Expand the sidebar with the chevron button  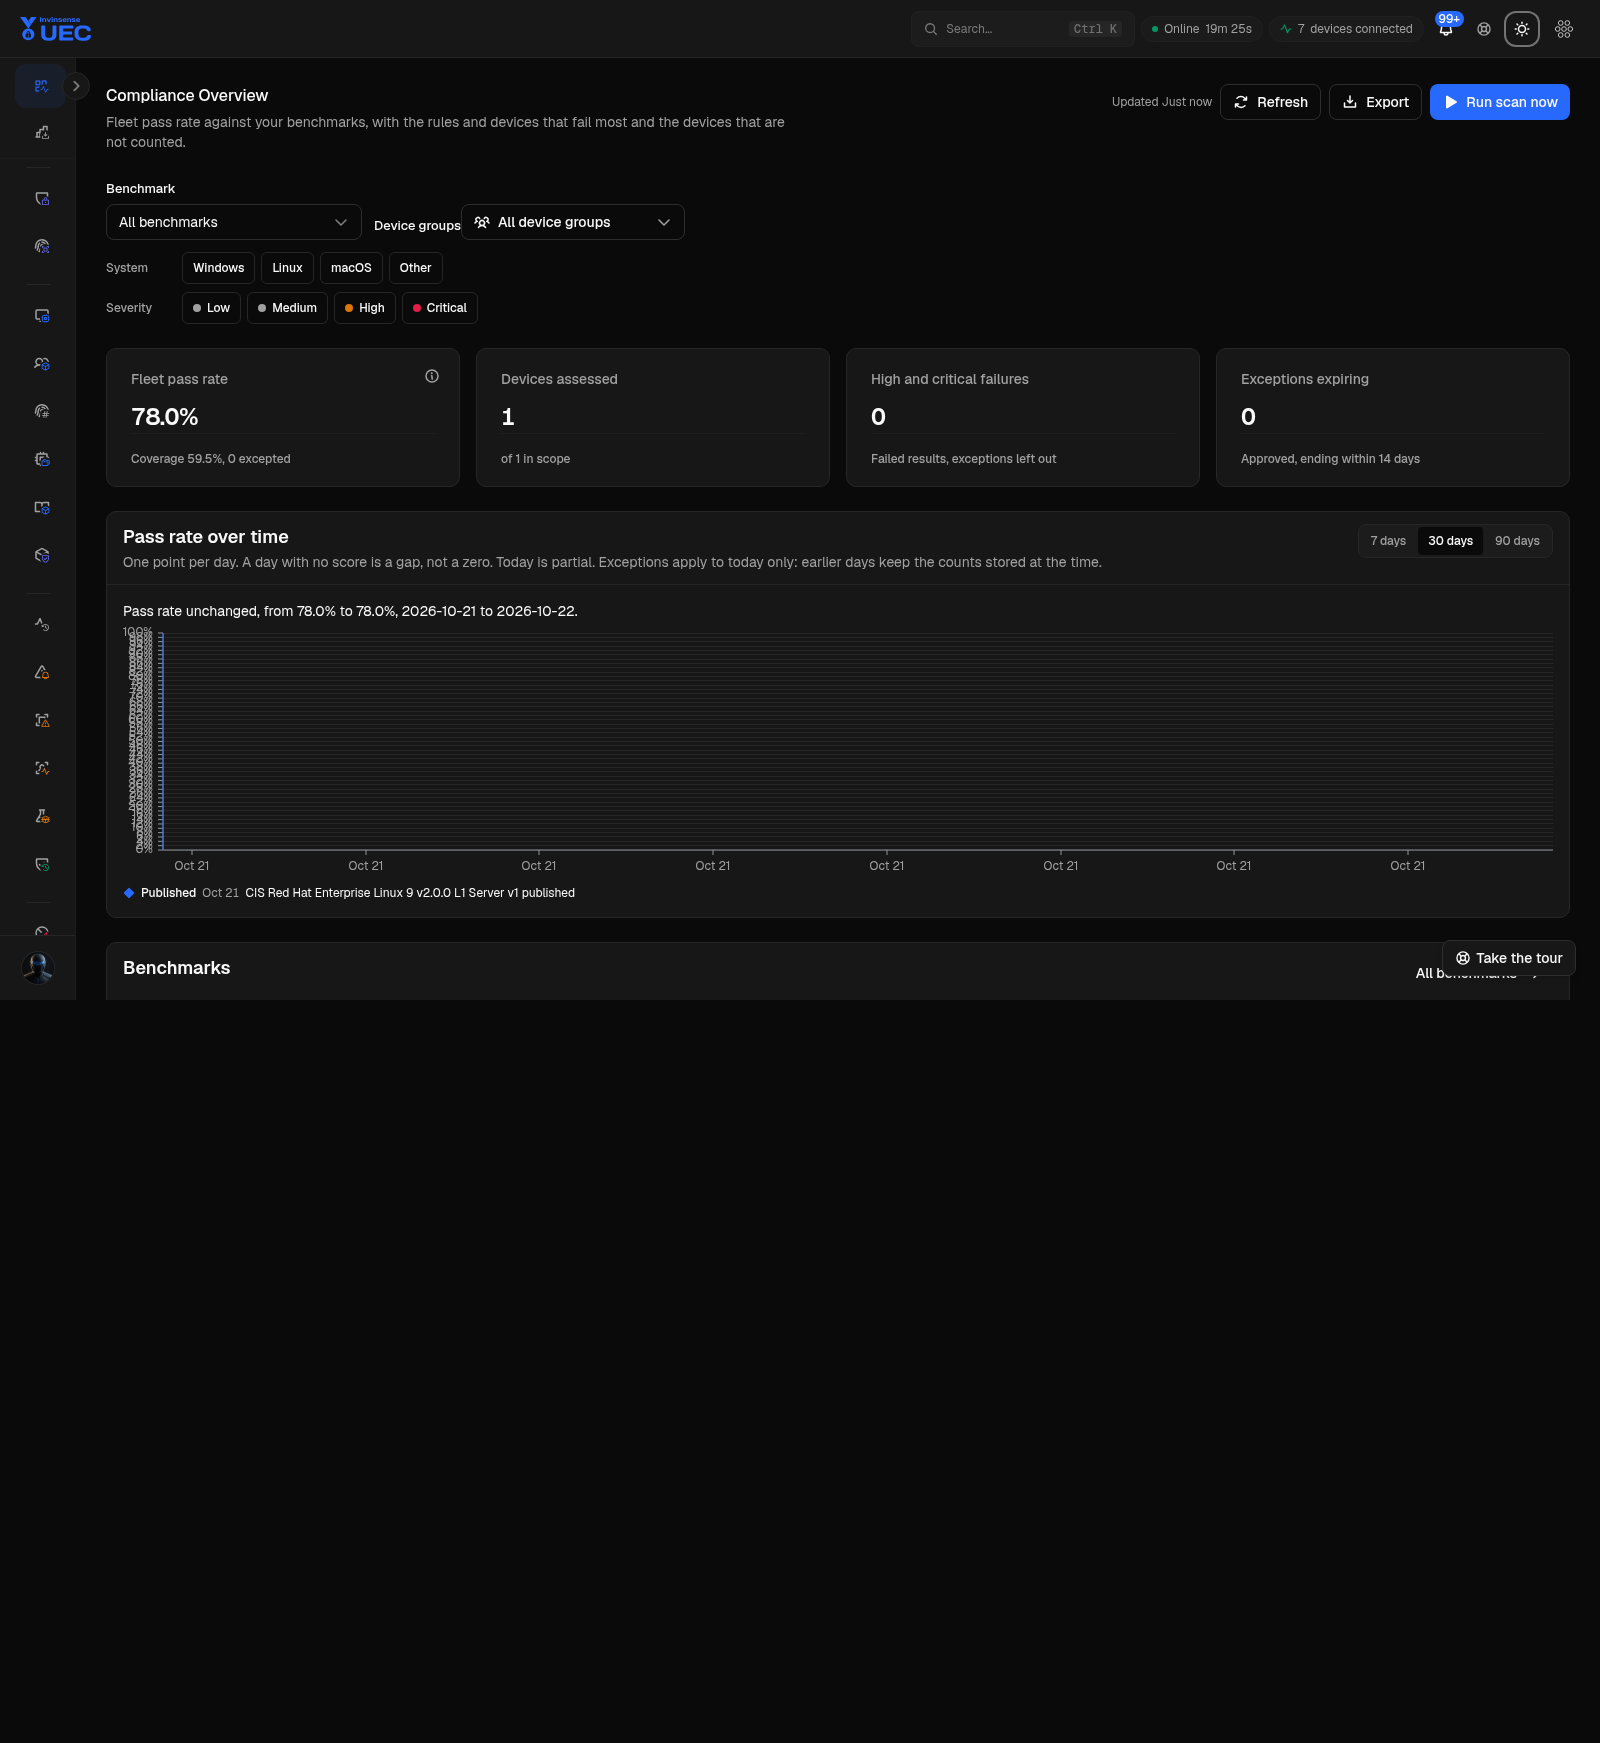coord(76,86)
